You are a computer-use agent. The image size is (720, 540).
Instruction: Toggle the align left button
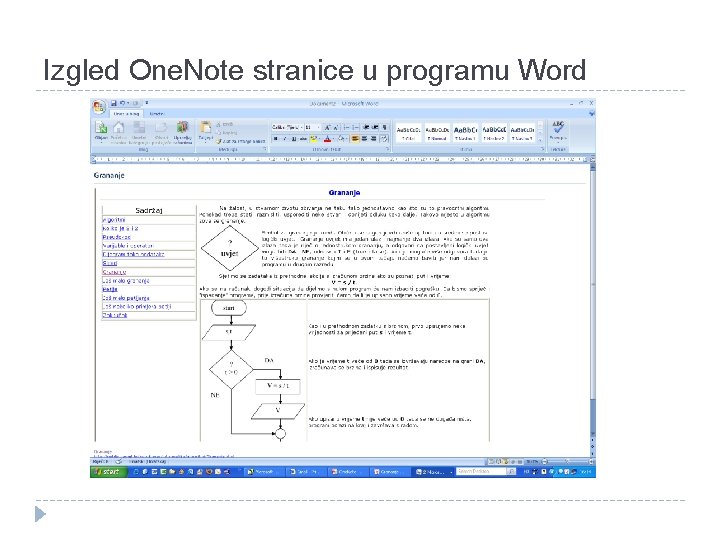pyautogui.click(x=355, y=139)
